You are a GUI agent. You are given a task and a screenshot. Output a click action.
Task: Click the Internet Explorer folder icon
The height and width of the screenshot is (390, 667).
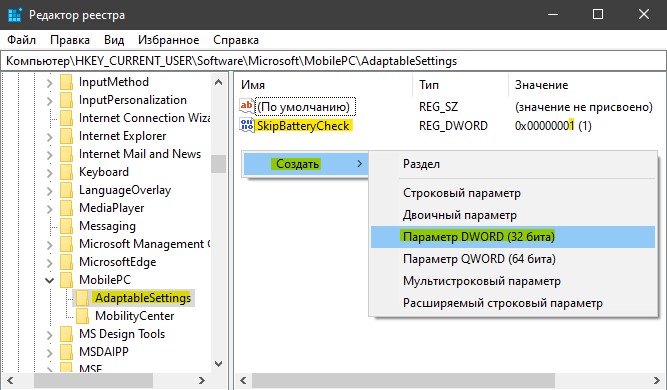point(66,136)
